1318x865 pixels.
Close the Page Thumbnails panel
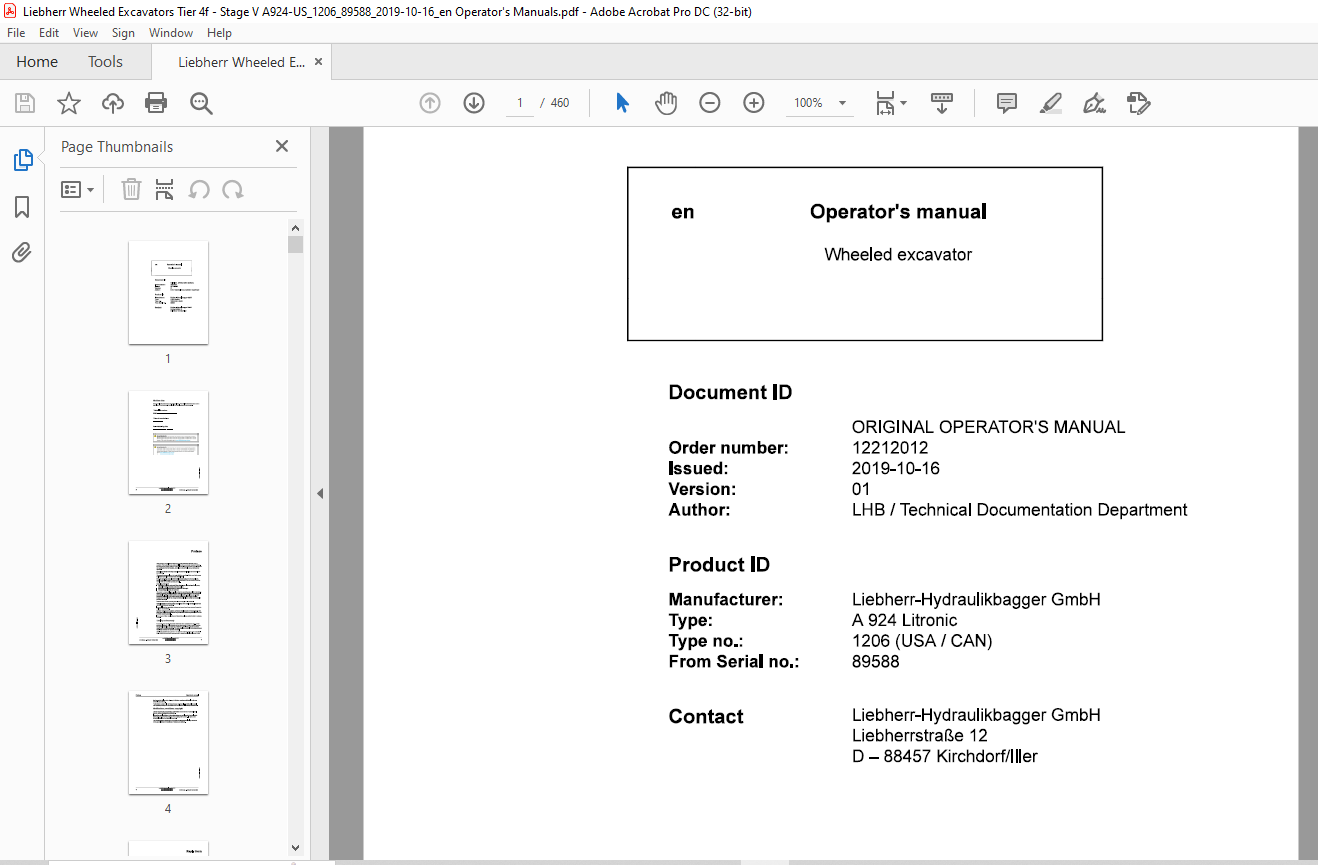point(282,146)
